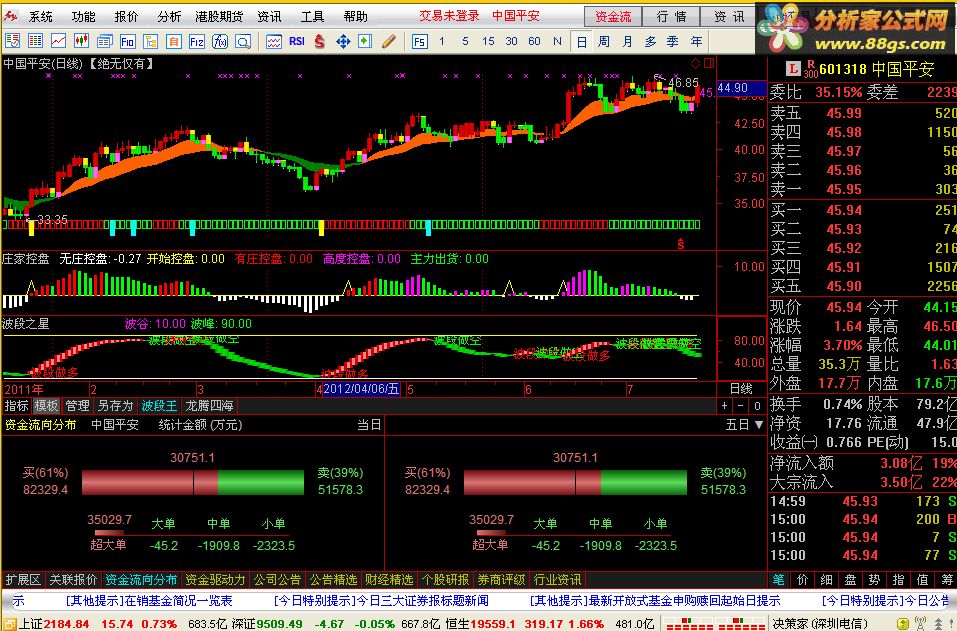Zoom in chart with plus button
This screenshot has width=957, height=631.
coord(724,406)
